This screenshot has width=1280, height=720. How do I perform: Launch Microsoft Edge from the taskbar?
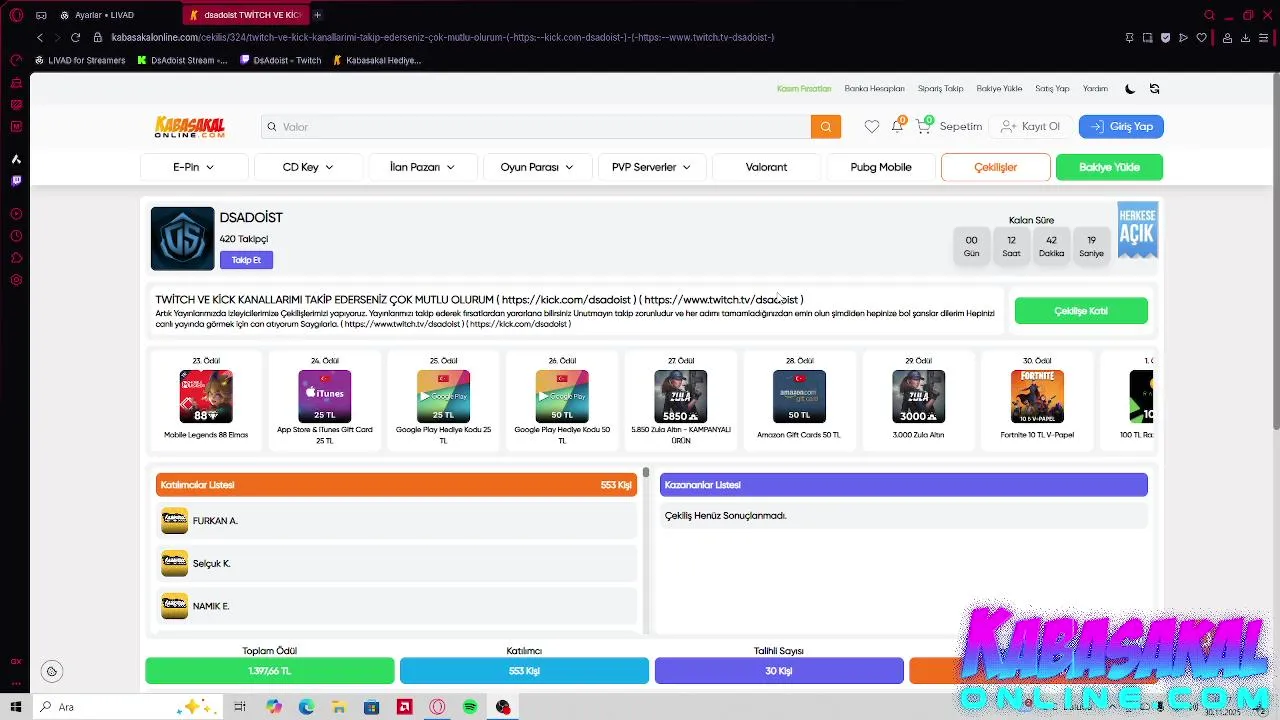(306, 707)
